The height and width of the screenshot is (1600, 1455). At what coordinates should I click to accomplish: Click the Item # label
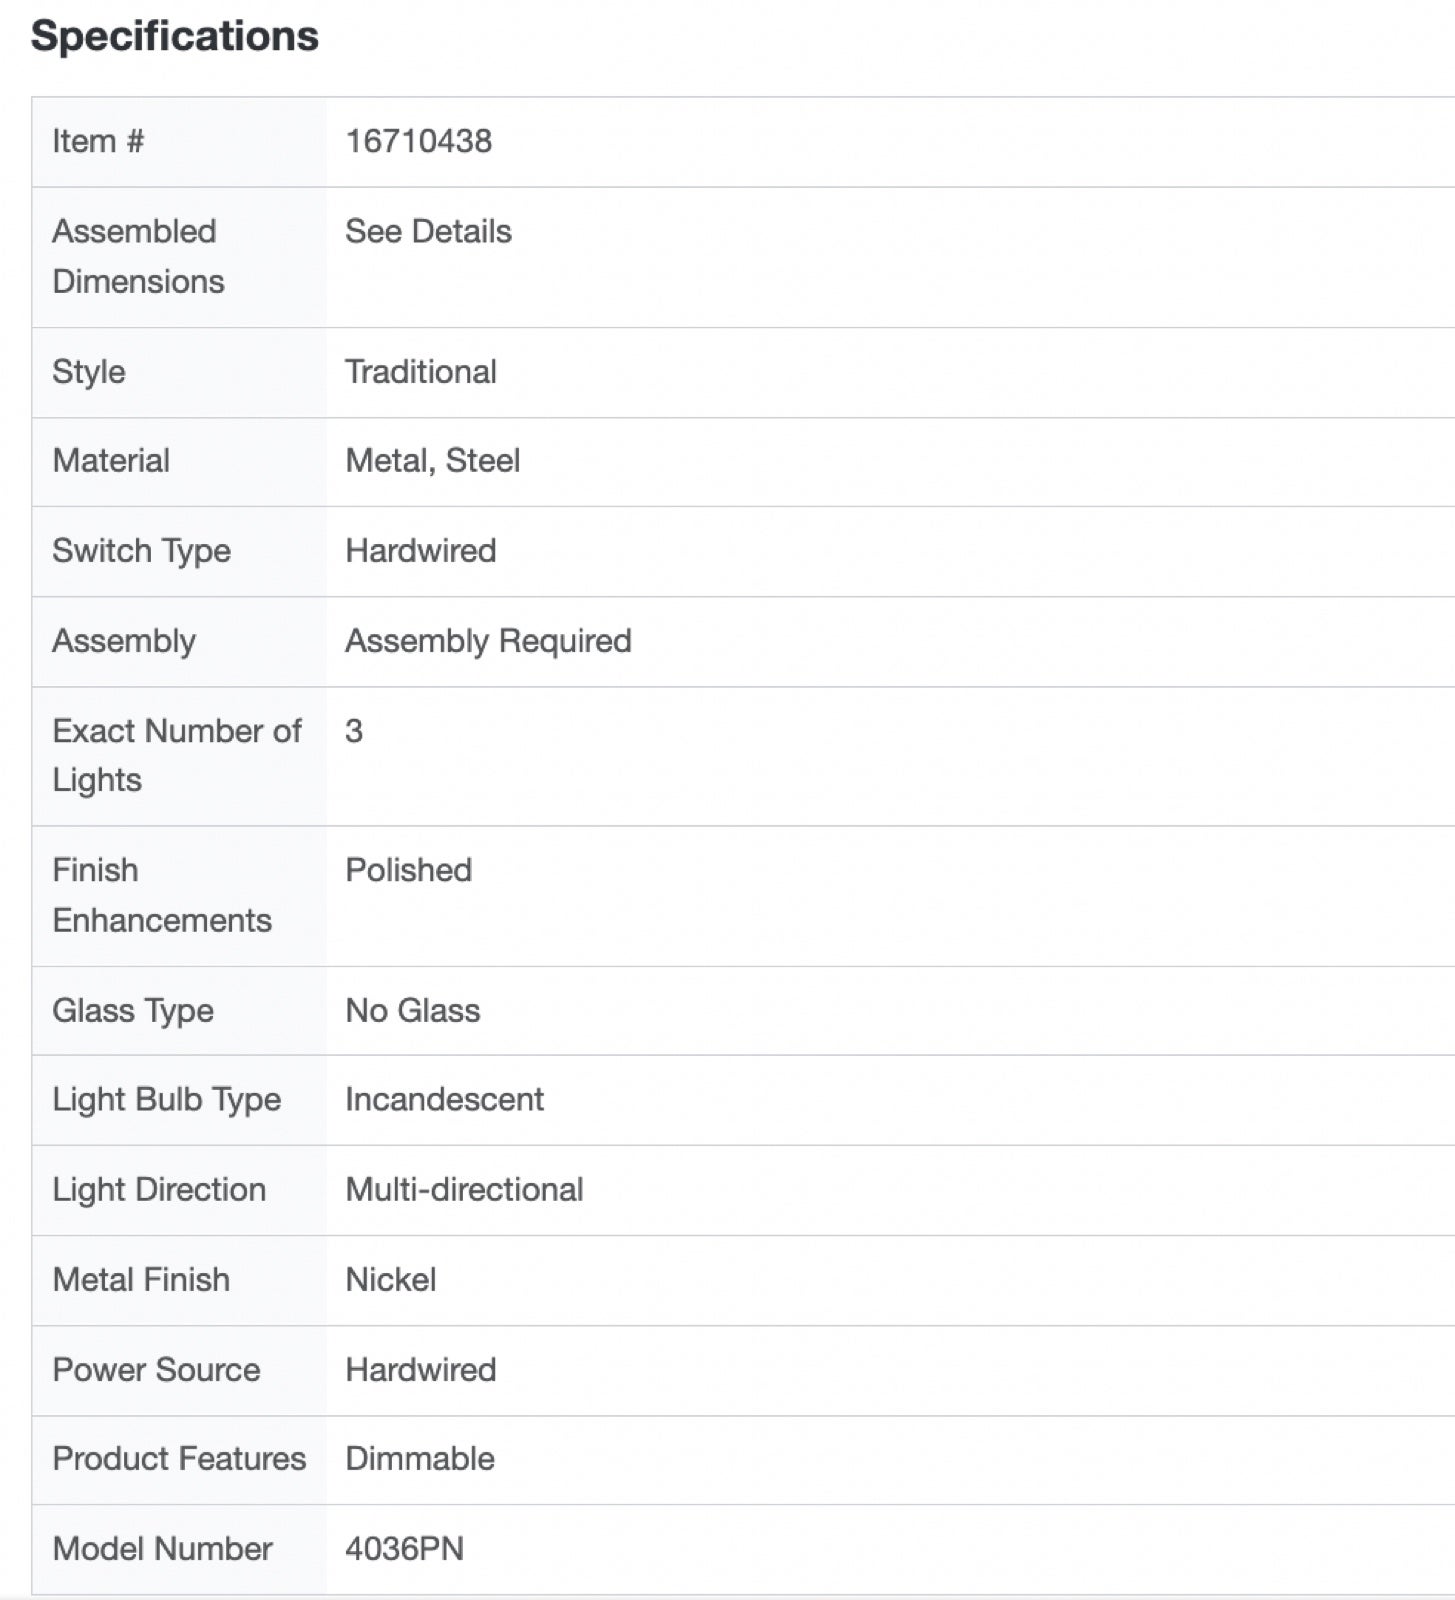[x=98, y=141]
